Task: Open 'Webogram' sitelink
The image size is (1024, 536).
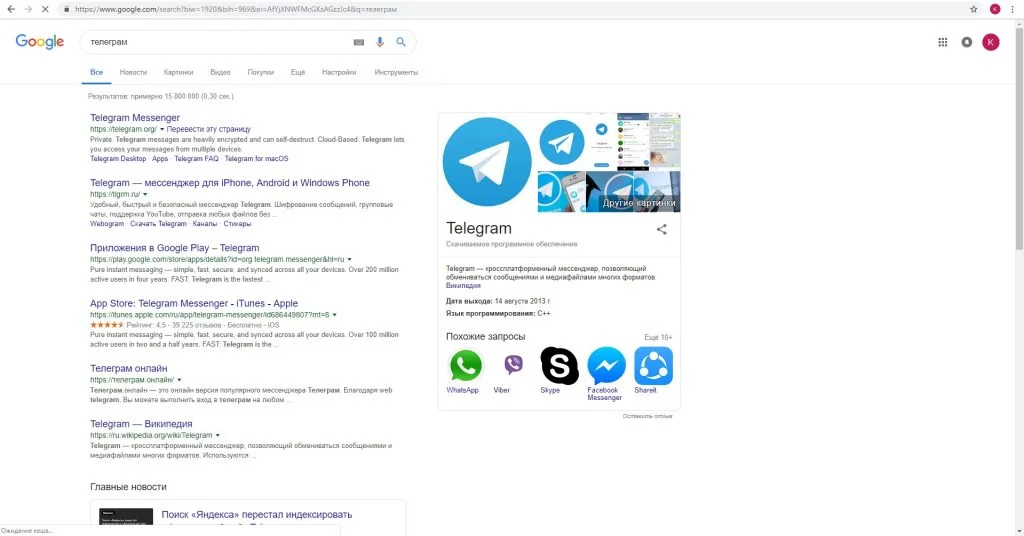Action: pyautogui.click(x=107, y=224)
